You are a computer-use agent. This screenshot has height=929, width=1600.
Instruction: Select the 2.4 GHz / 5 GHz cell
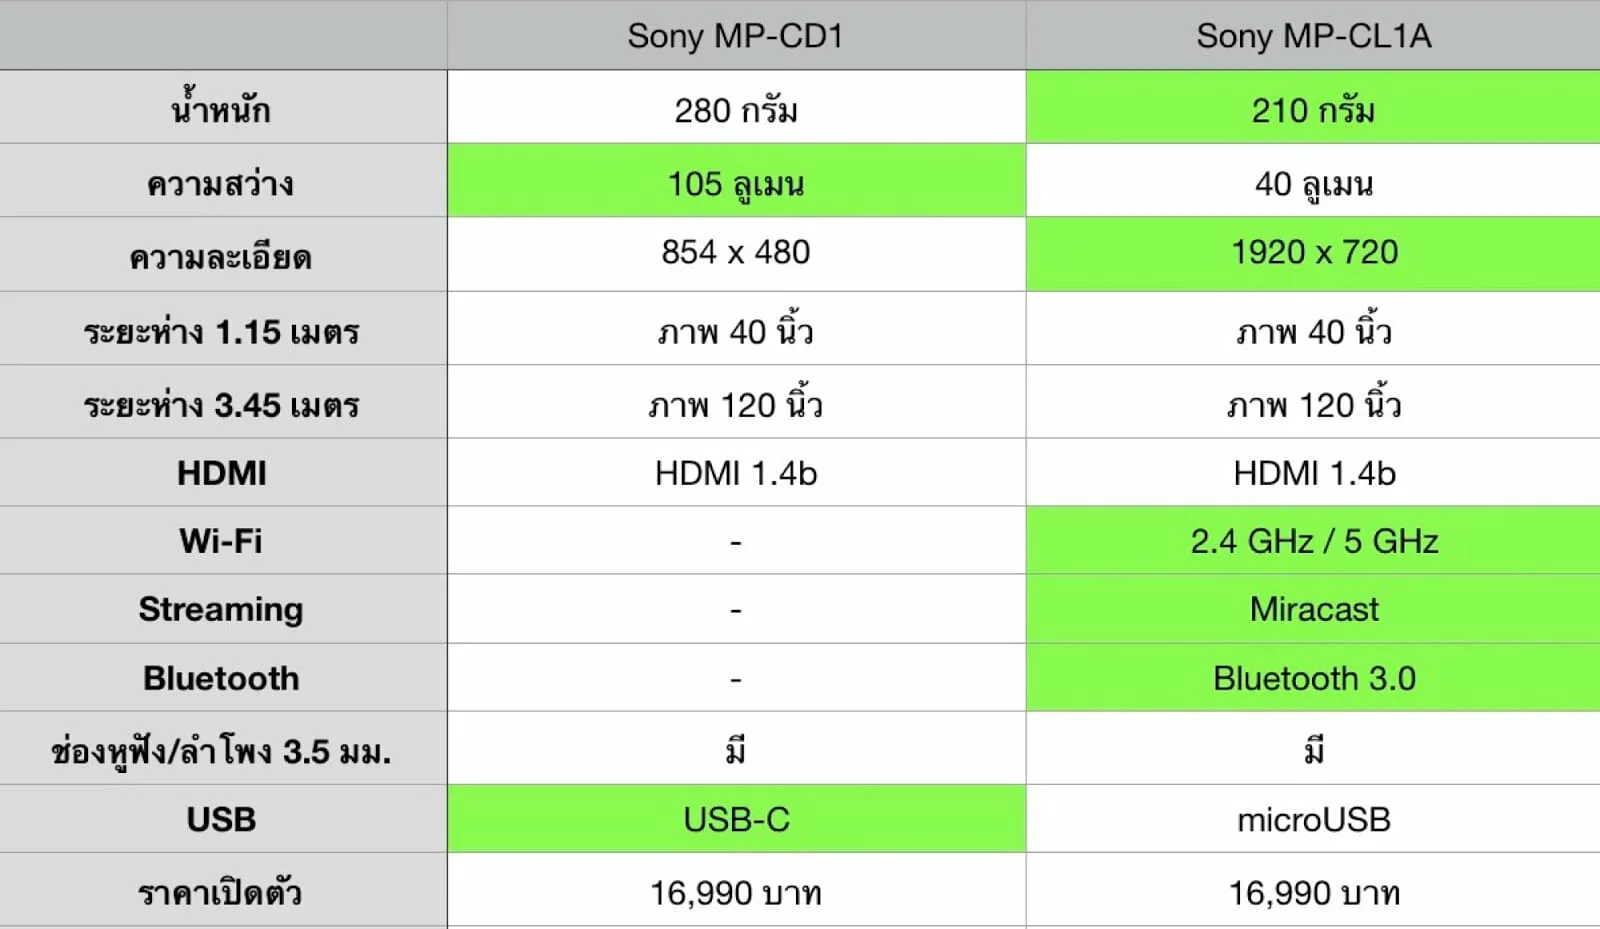pyautogui.click(x=1313, y=540)
